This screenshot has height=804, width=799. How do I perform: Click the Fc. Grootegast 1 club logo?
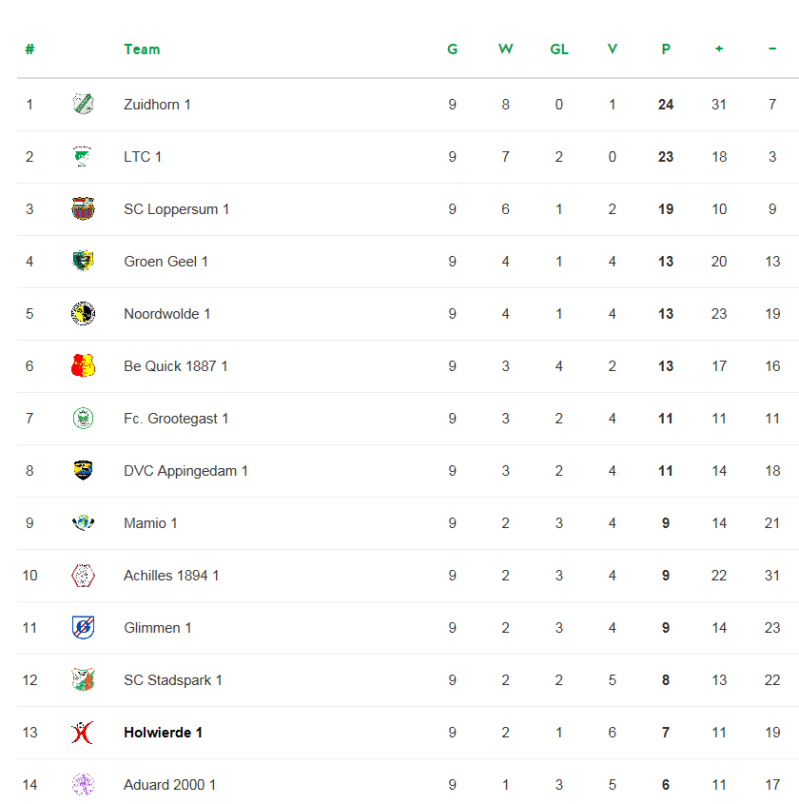tap(83, 418)
